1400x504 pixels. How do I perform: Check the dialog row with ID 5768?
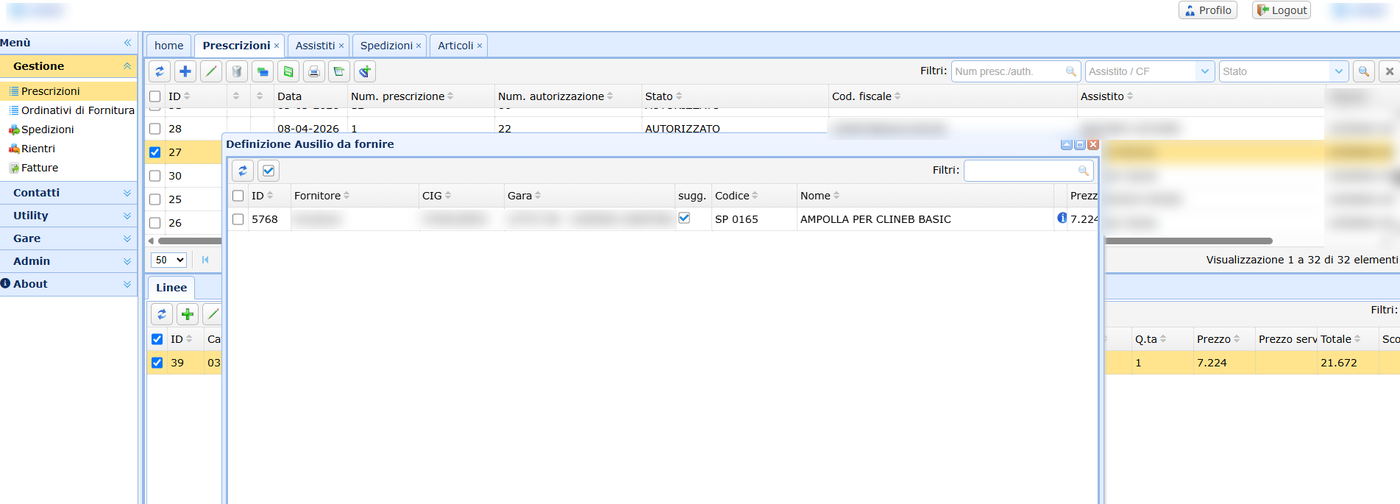[x=238, y=219]
